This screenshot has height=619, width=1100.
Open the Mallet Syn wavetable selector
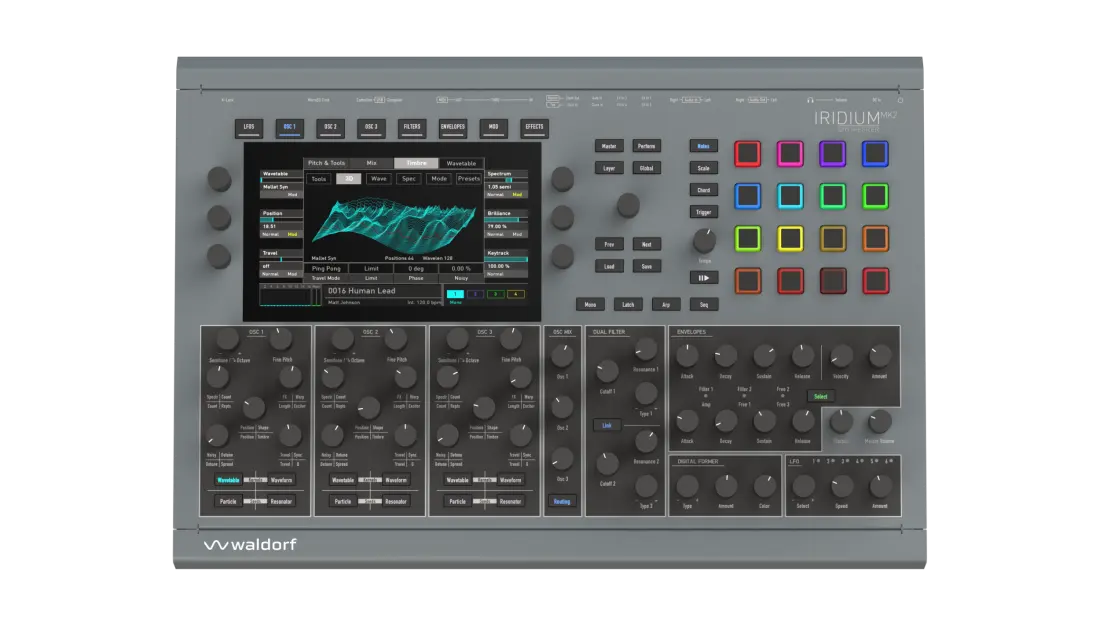281,187
